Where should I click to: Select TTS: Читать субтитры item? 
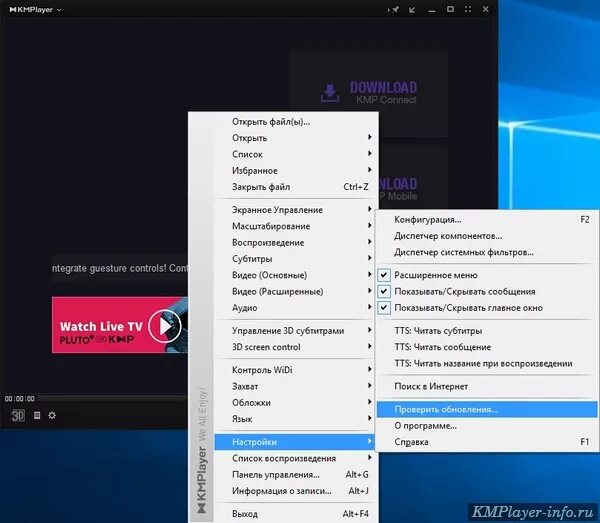pos(487,331)
